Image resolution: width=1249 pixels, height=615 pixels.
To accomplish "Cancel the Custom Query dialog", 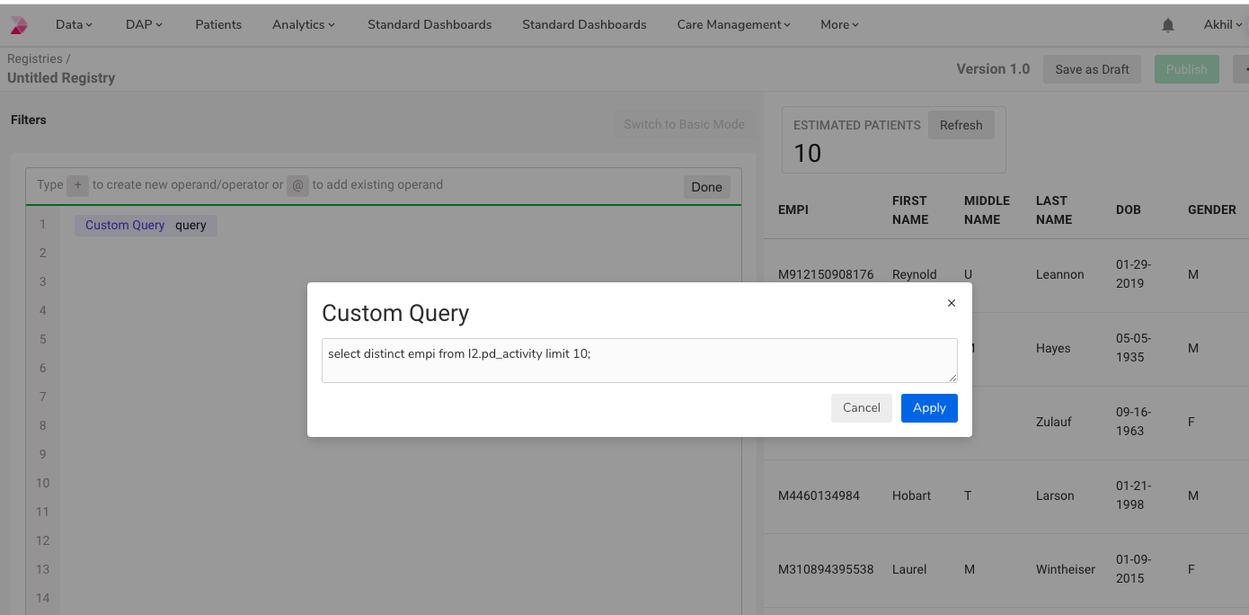I will (x=861, y=408).
